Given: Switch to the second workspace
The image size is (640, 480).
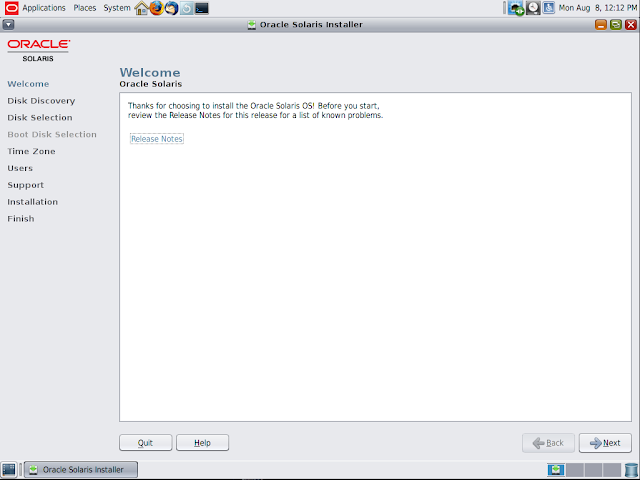Looking at the screenshot, I should coord(575,470).
